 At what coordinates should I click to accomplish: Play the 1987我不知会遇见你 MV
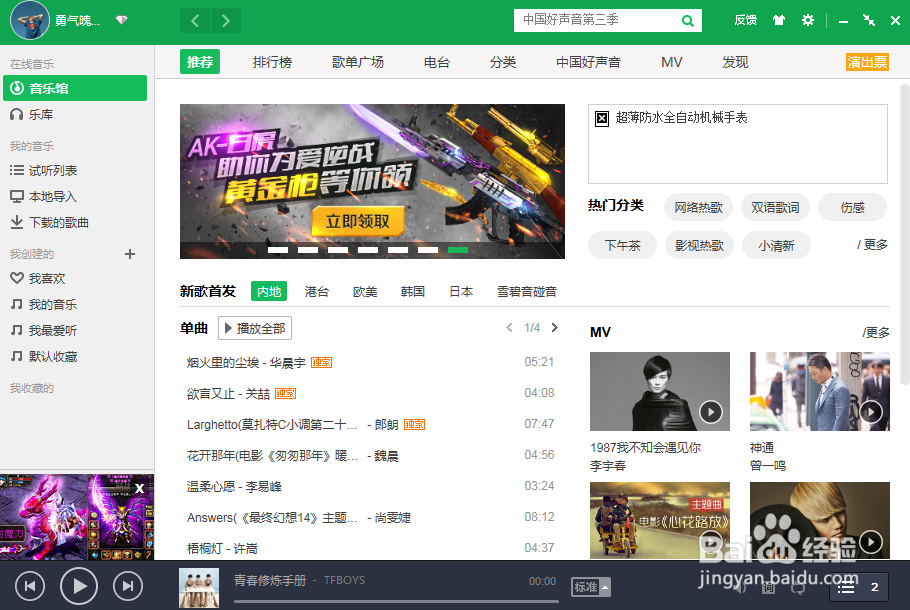point(660,392)
